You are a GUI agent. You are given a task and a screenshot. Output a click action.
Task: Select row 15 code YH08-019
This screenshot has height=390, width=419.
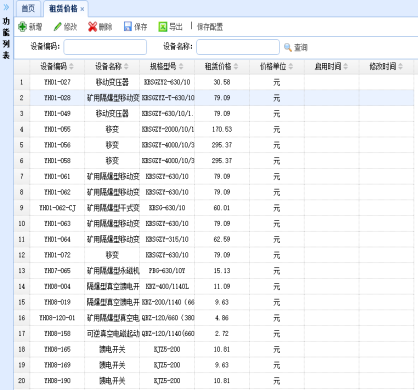pos(57,302)
